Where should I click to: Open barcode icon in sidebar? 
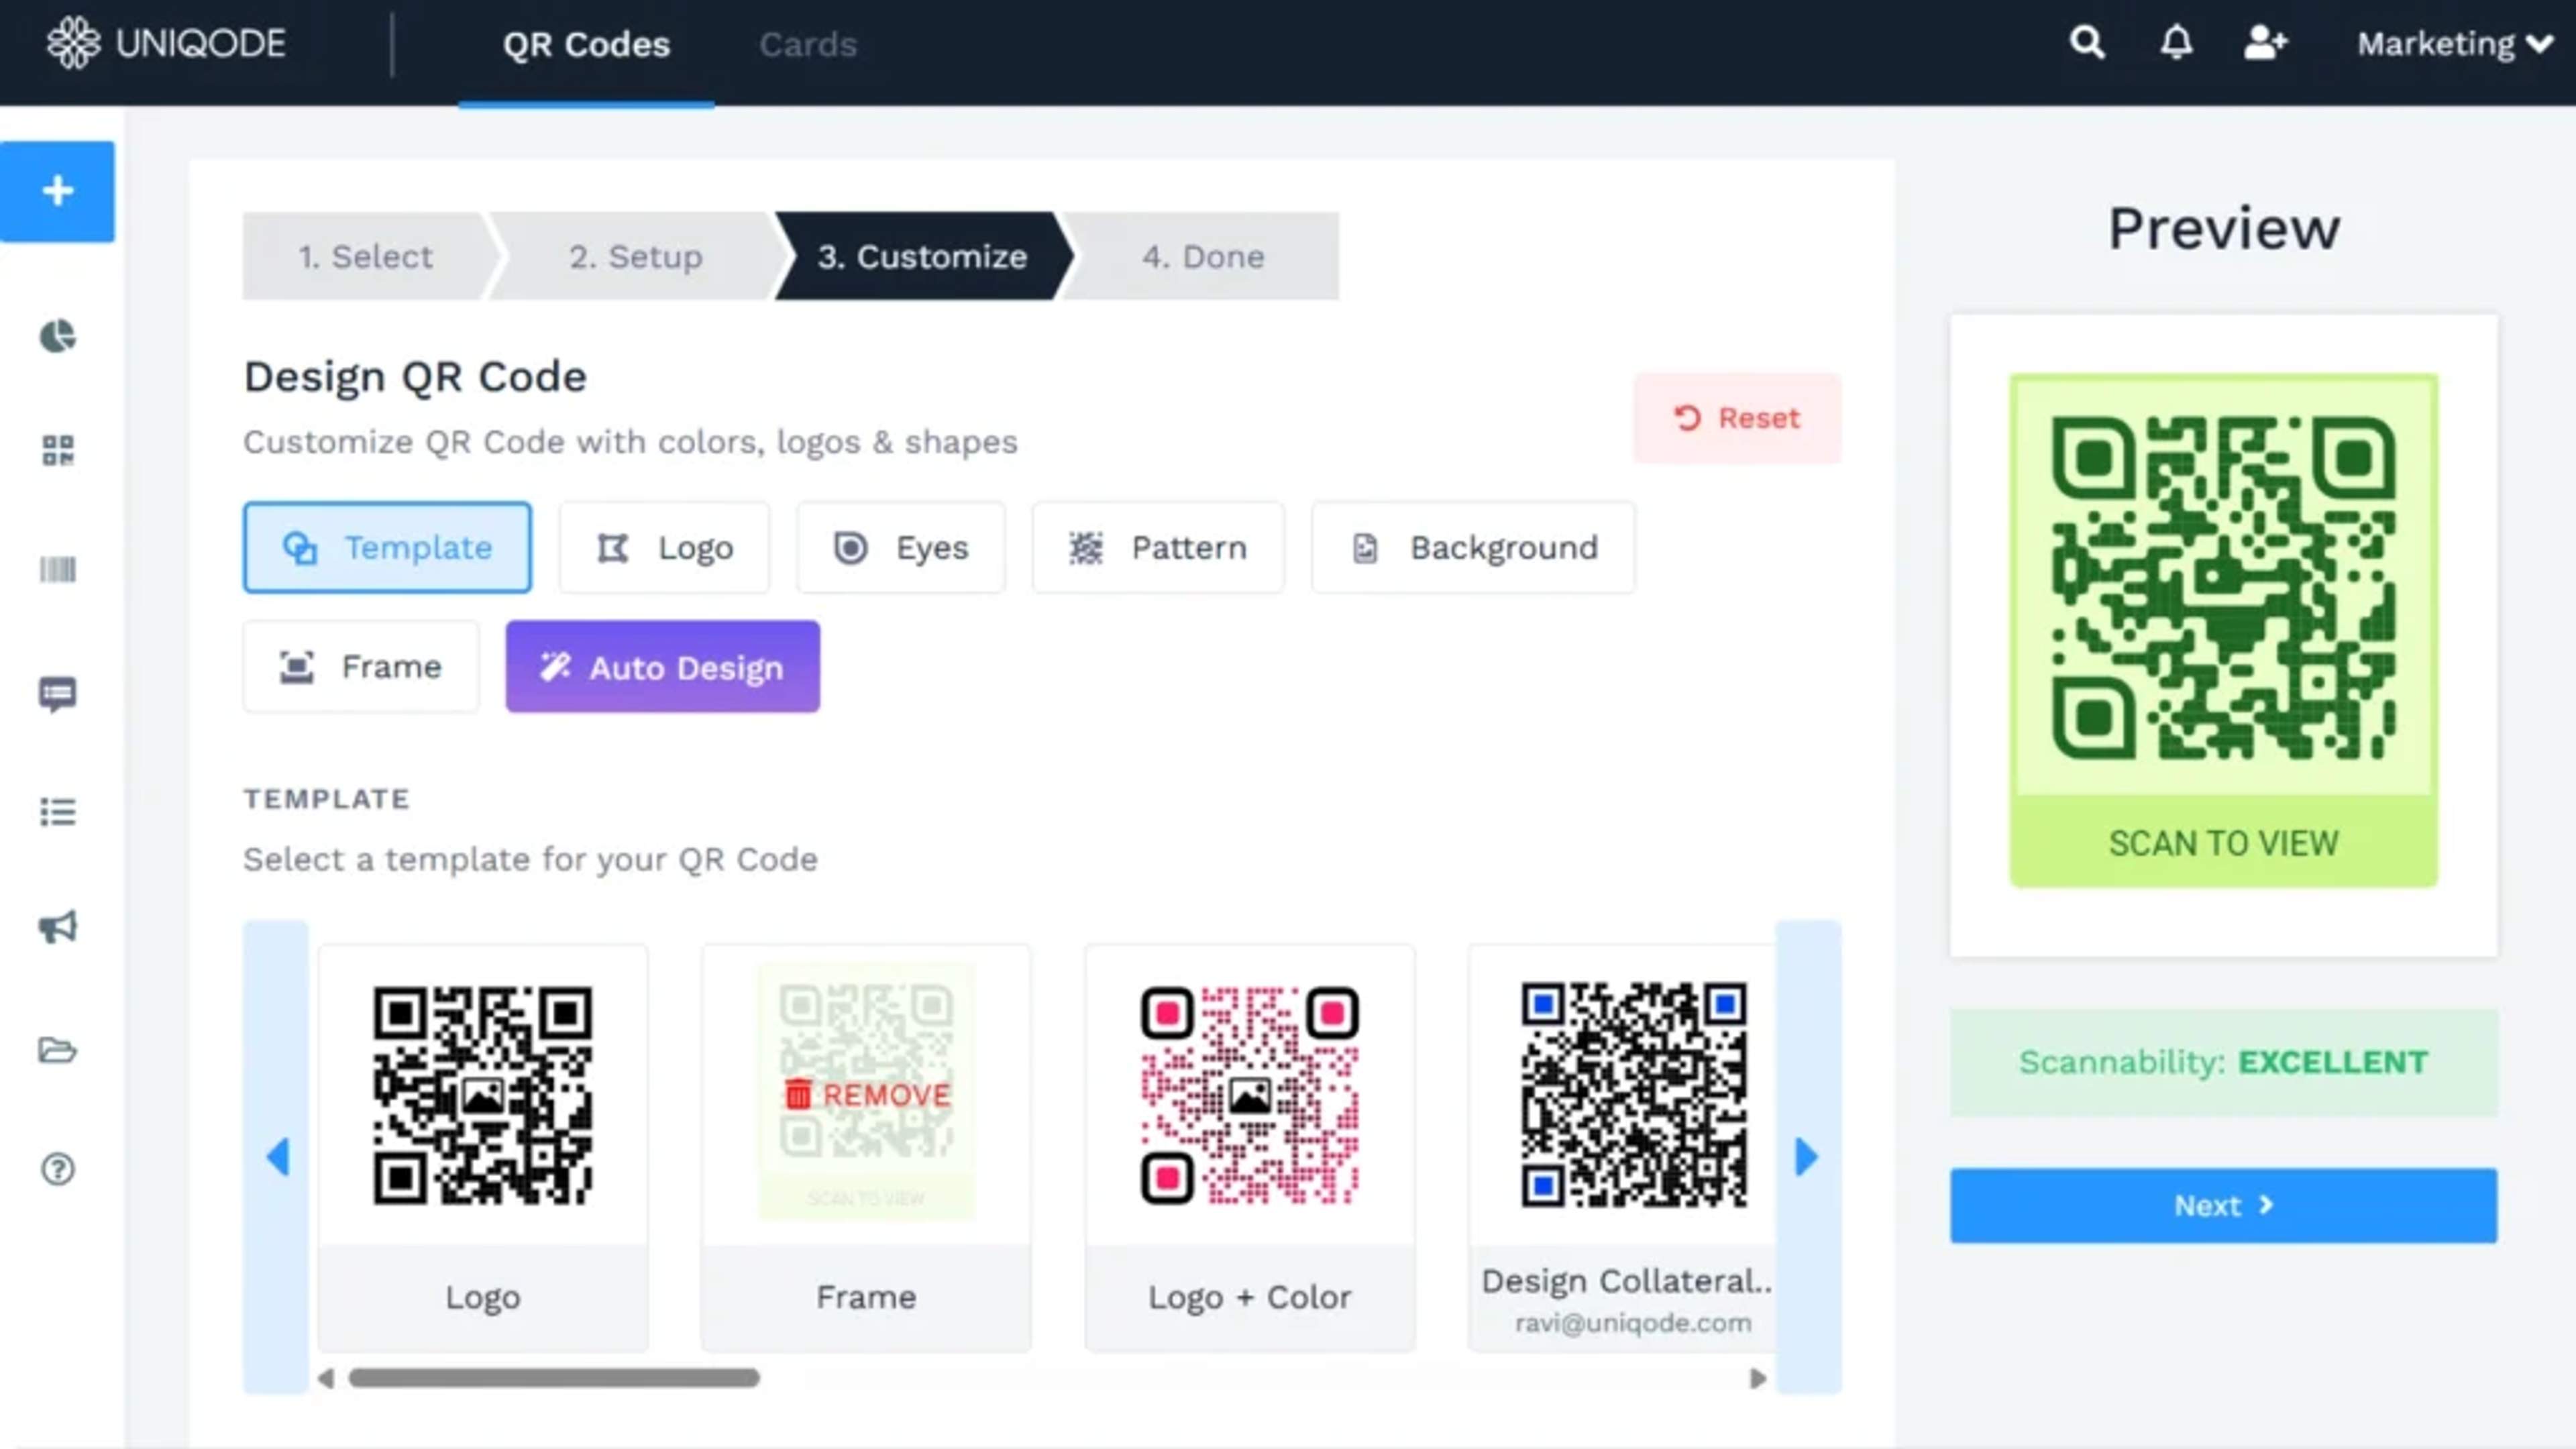click(57, 570)
